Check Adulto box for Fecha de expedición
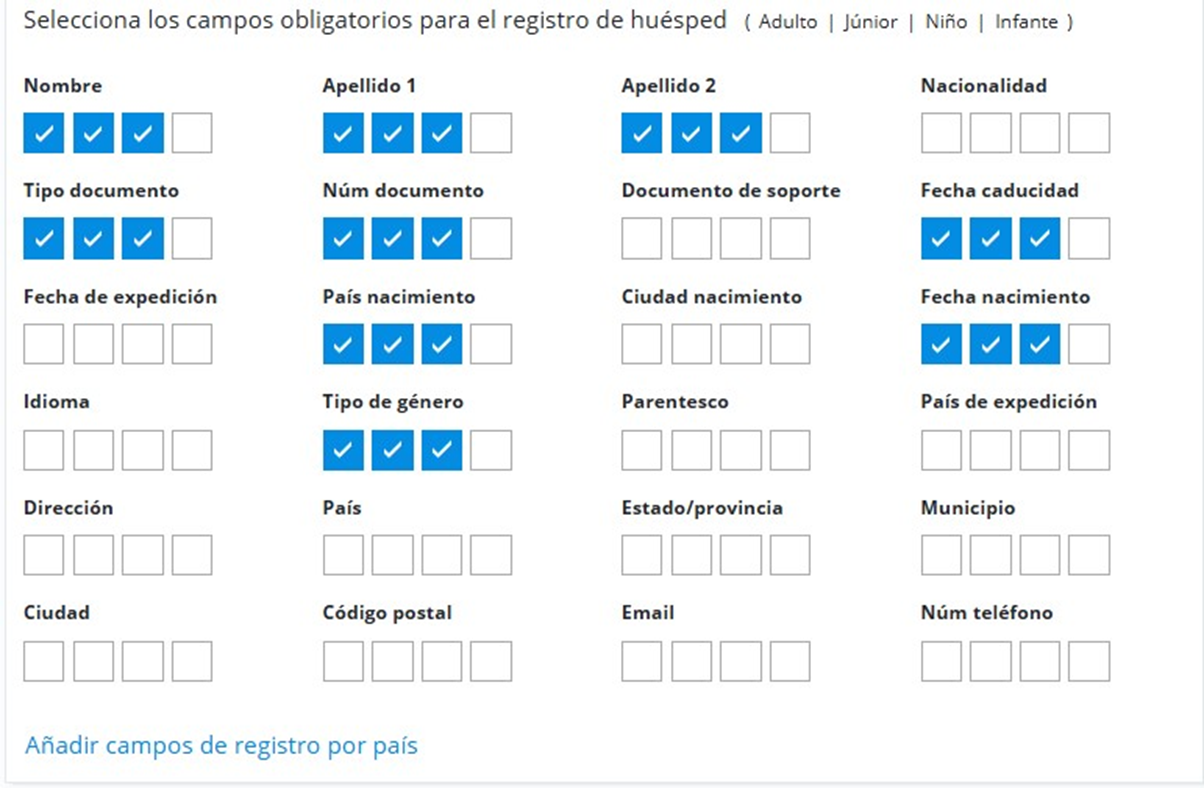This screenshot has height=788, width=1204. point(43,344)
